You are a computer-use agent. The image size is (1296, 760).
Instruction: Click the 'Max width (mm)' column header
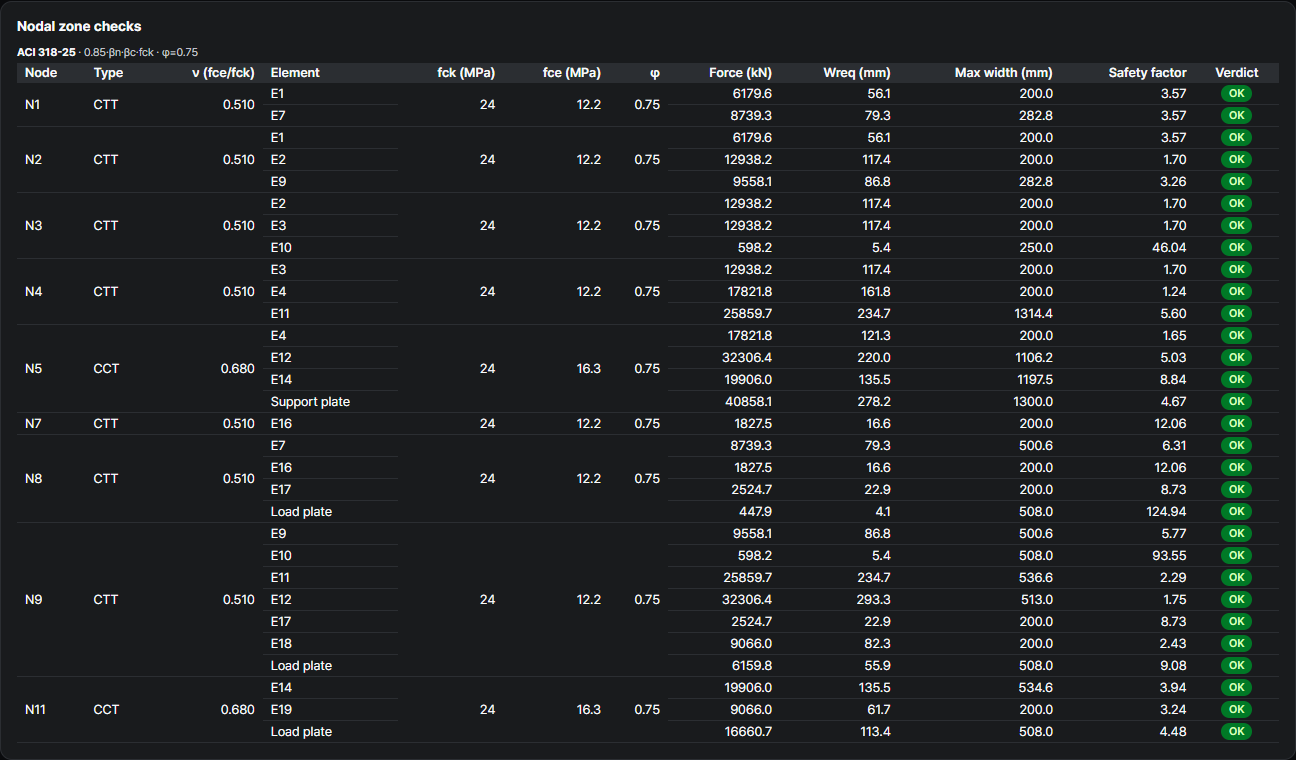pyautogui.click(x=1004, y=73)
